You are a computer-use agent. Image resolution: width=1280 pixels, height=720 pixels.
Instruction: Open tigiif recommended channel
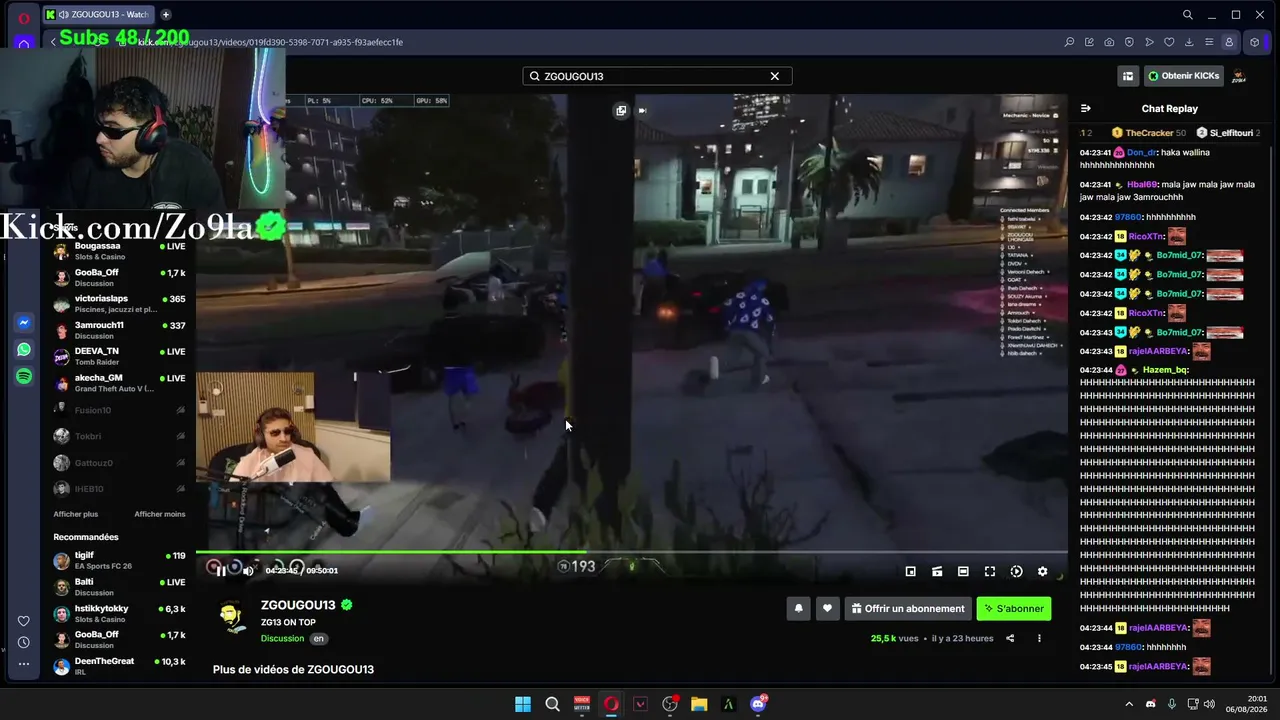point(120,560)
